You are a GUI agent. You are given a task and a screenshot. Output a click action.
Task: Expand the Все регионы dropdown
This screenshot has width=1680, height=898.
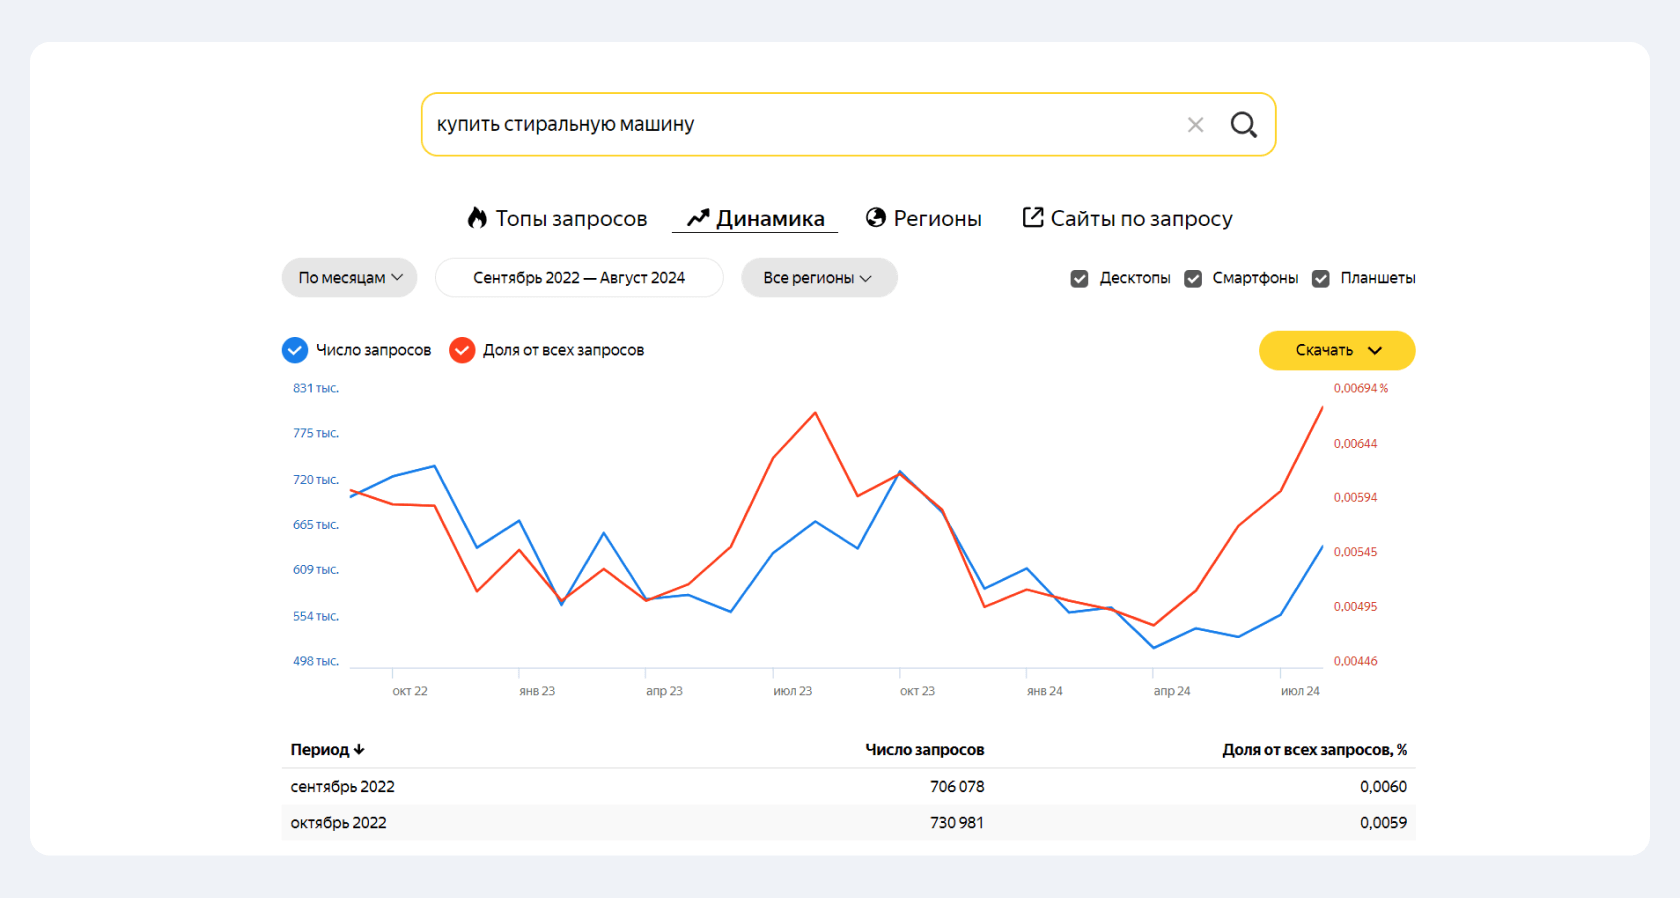click(x=818, y=278)
